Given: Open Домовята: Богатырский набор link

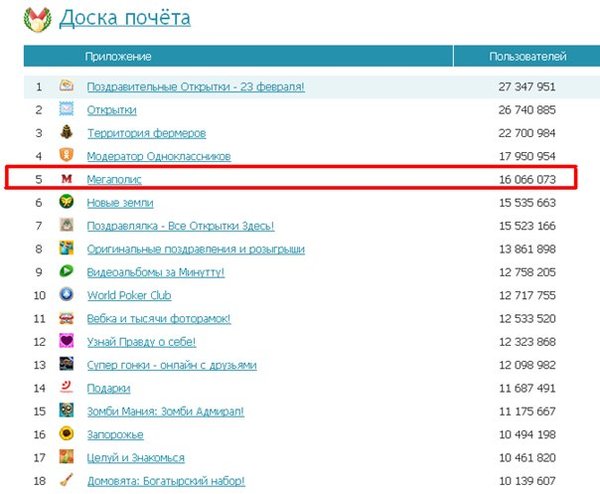Looking at the screenshot, I should (x=165, y=481).
